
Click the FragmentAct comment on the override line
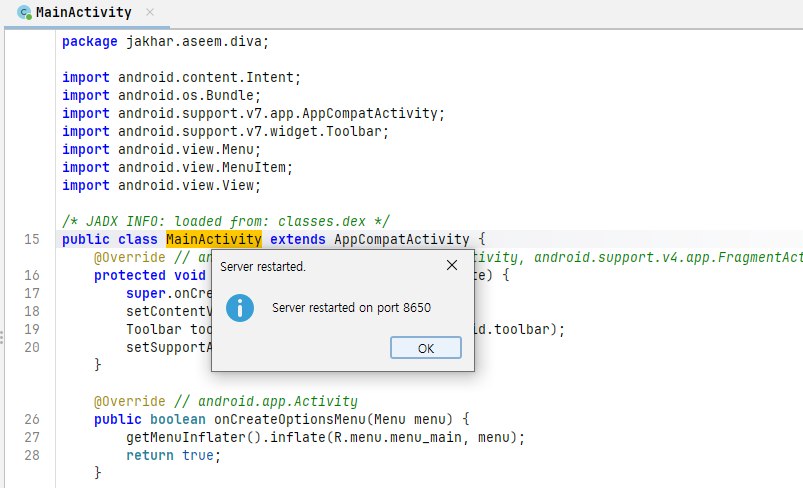click(x=668, y=257)
